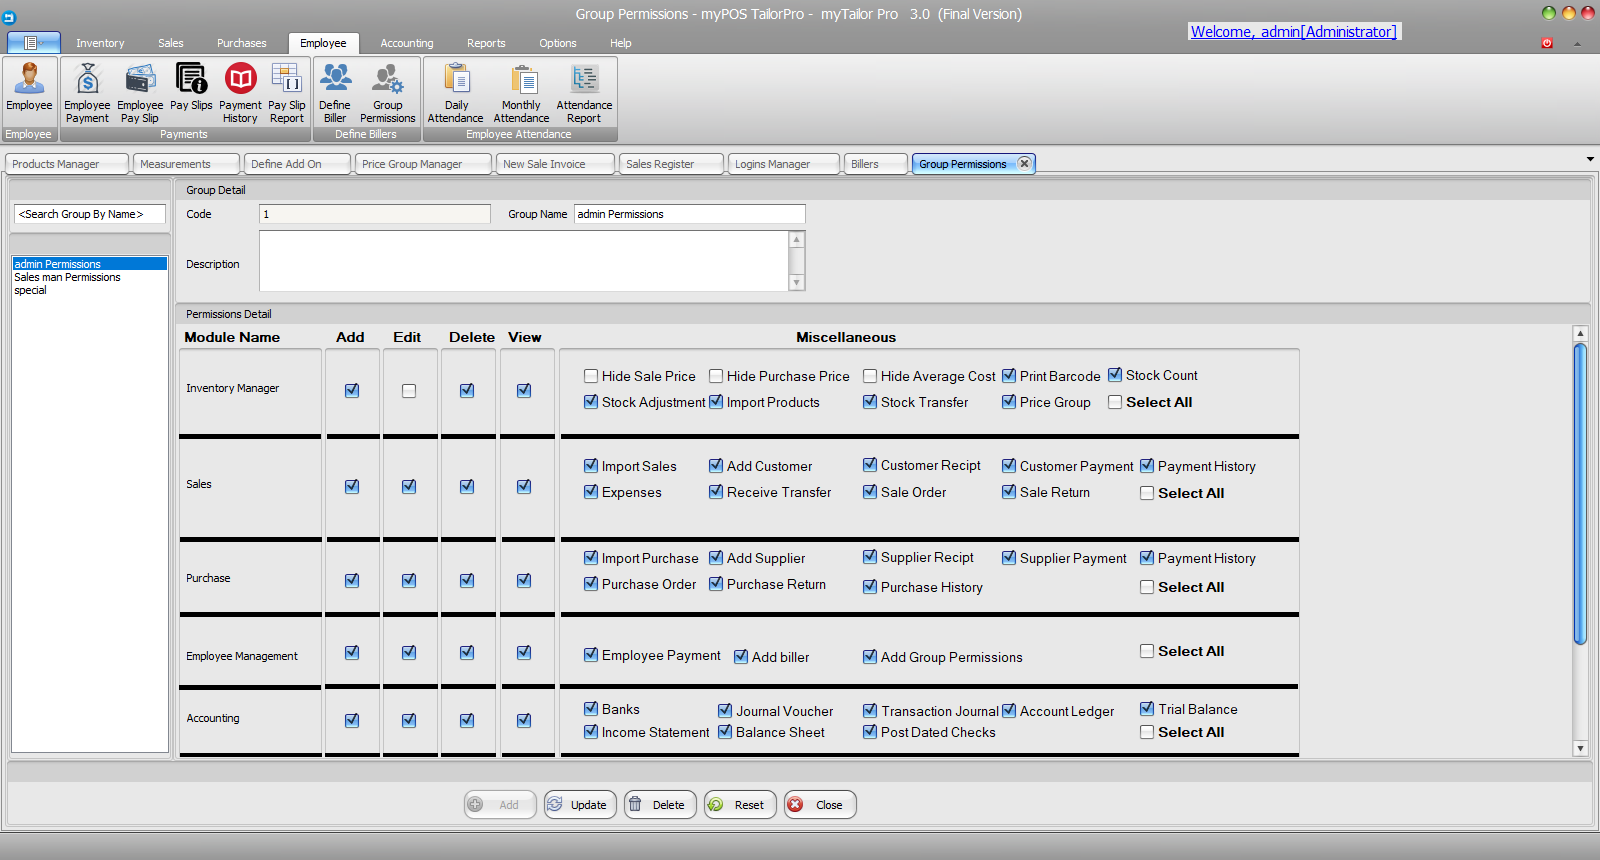Screen dimensions: 1600x860
Task: Select Sales man Permissions in the group list
Action: (67, 277)
